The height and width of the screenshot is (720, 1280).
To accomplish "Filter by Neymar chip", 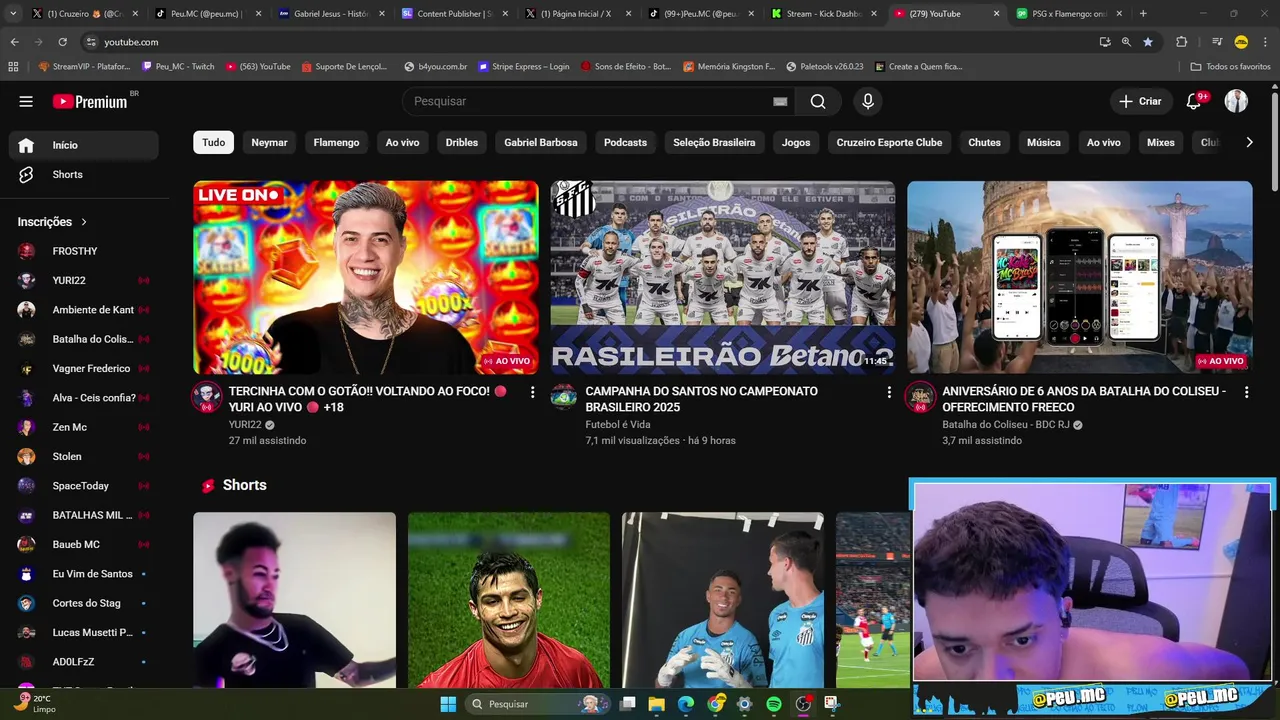I will point(269,142).
